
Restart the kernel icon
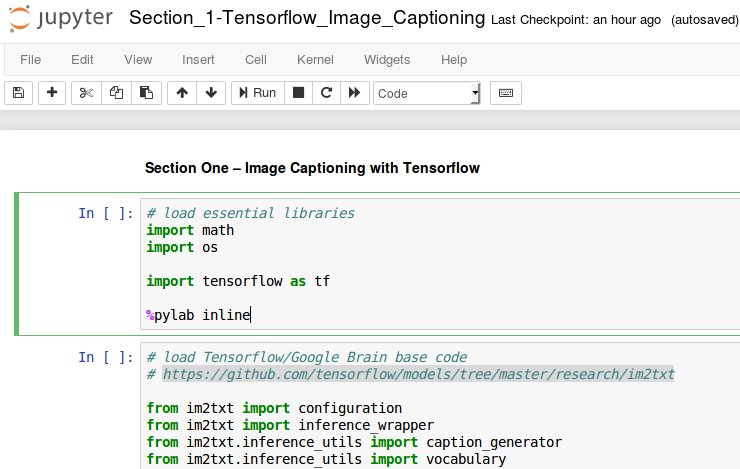[x=325, y=93]
